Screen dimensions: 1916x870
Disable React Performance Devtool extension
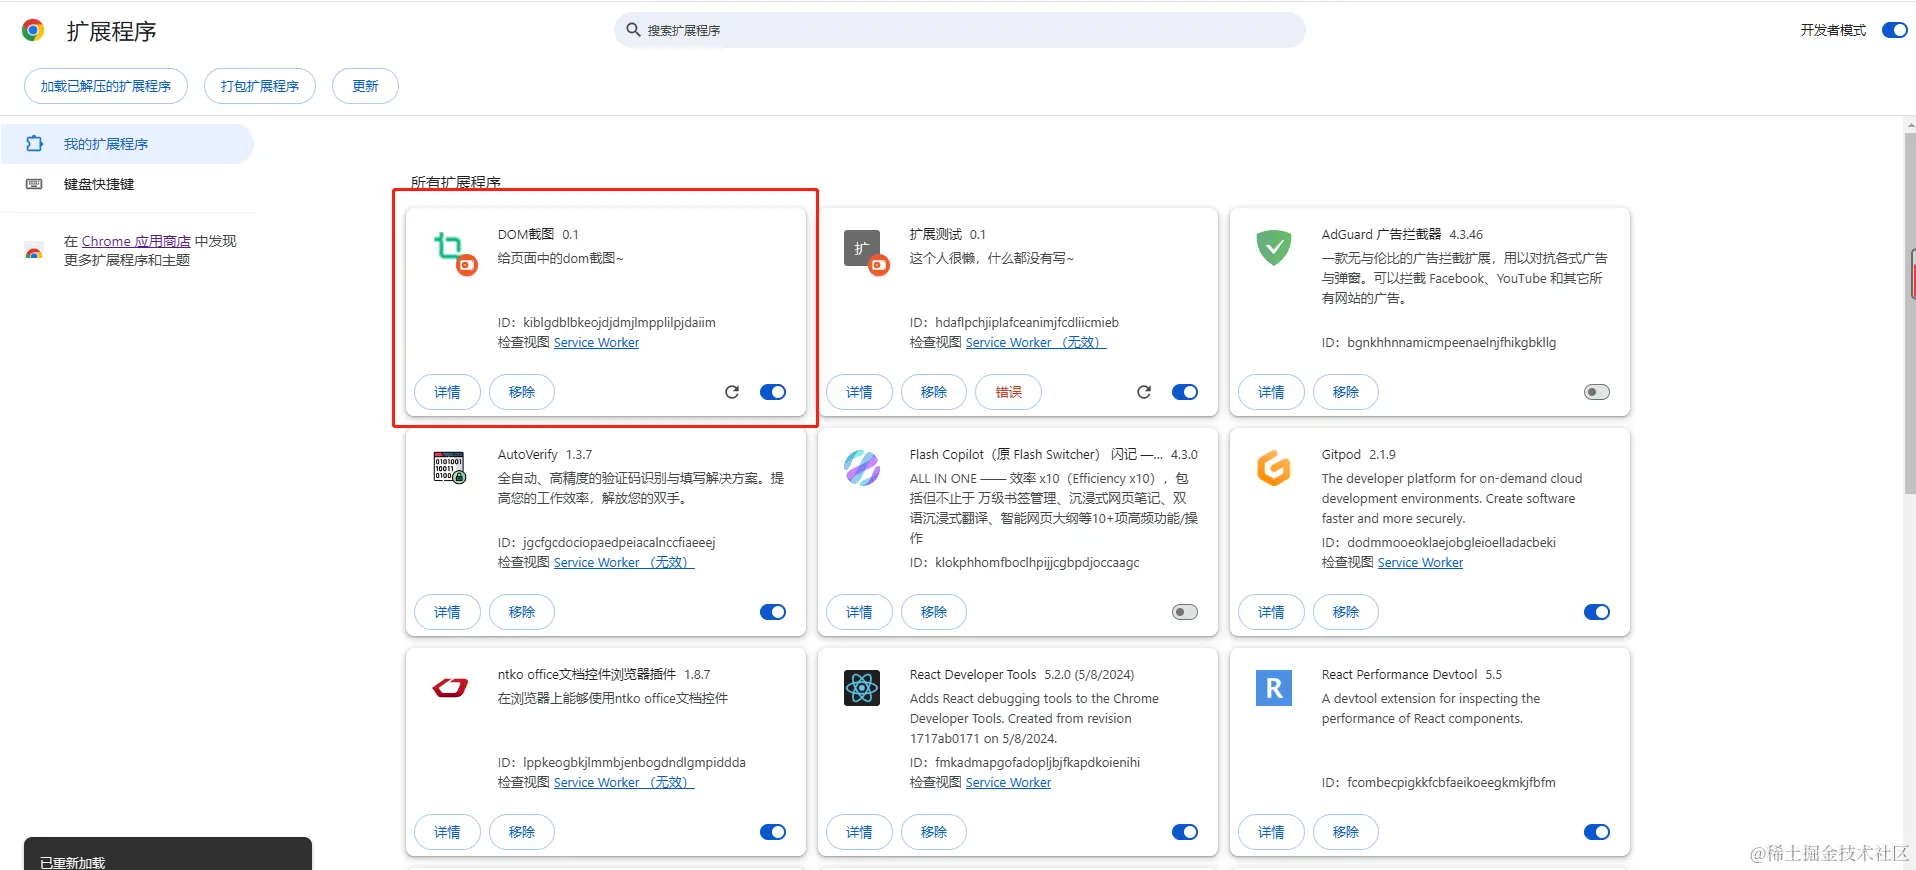tap(1597, 832)
